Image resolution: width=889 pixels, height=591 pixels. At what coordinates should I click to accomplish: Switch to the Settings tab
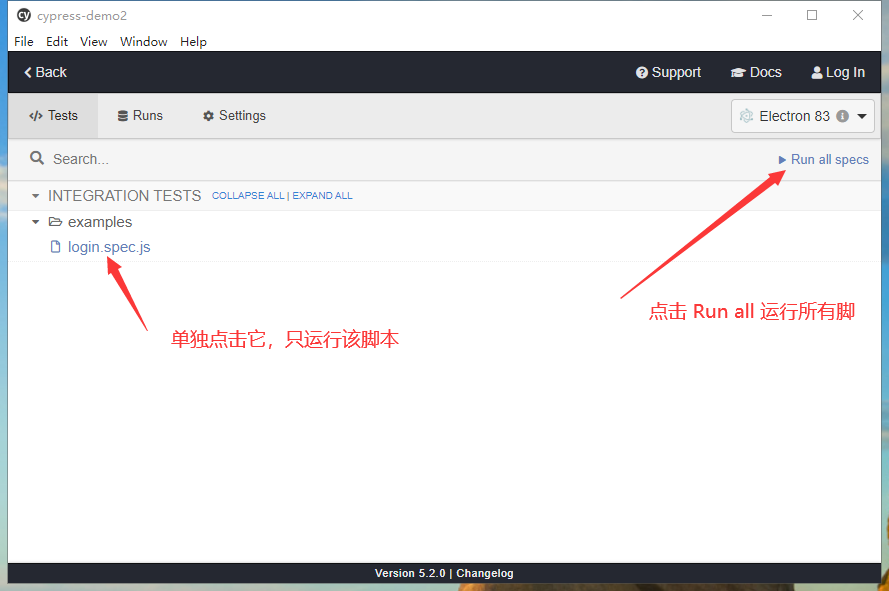pos(234,116)
